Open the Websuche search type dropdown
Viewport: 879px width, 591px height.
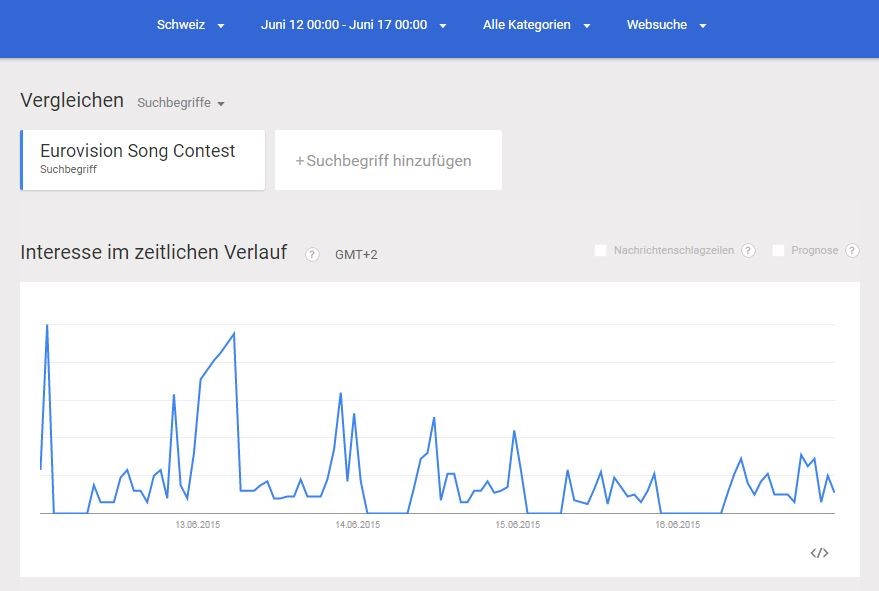(x=666, y=25)
